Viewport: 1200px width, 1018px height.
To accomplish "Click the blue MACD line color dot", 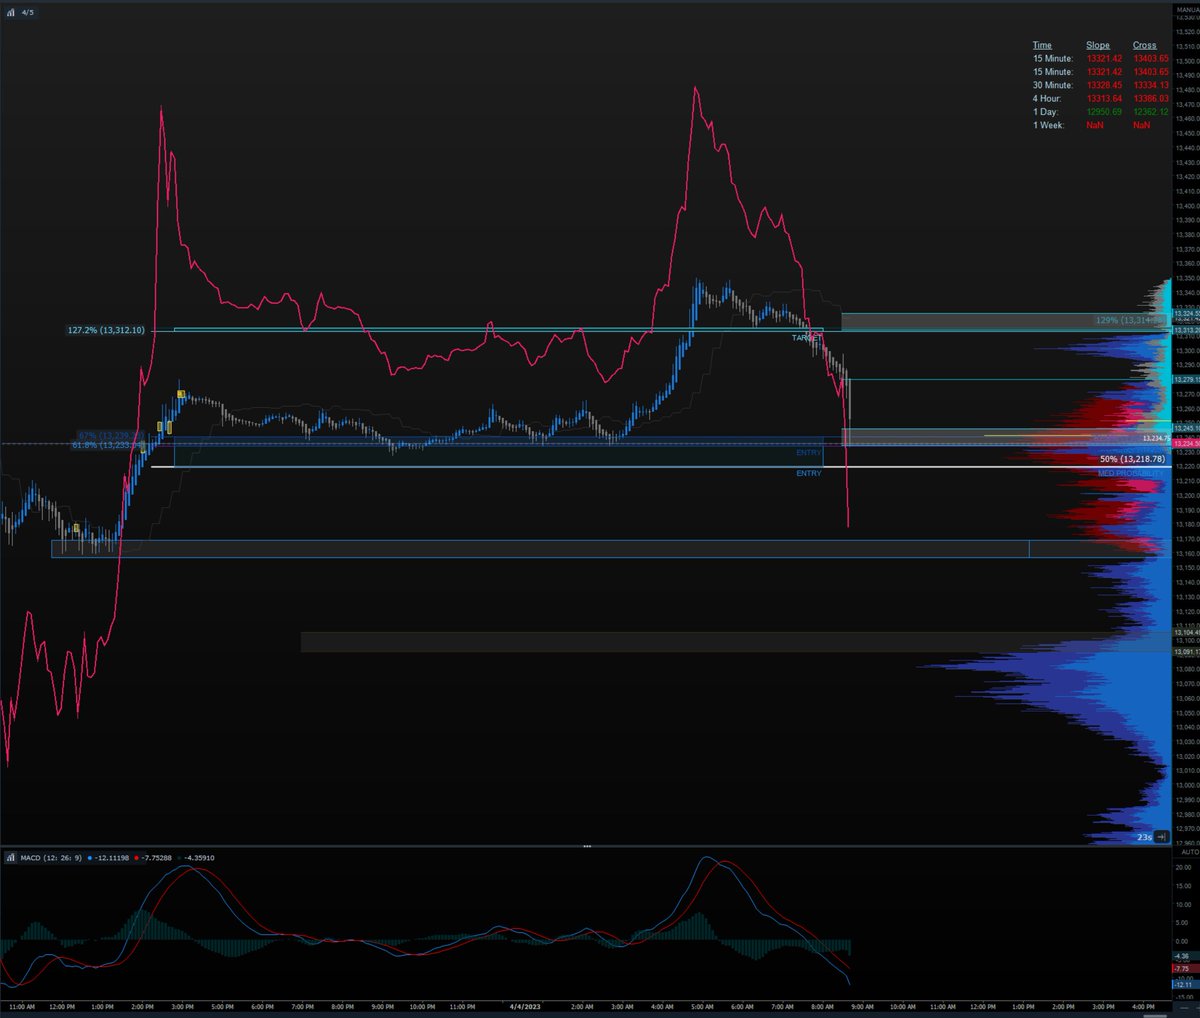I will tap(89, 858).
